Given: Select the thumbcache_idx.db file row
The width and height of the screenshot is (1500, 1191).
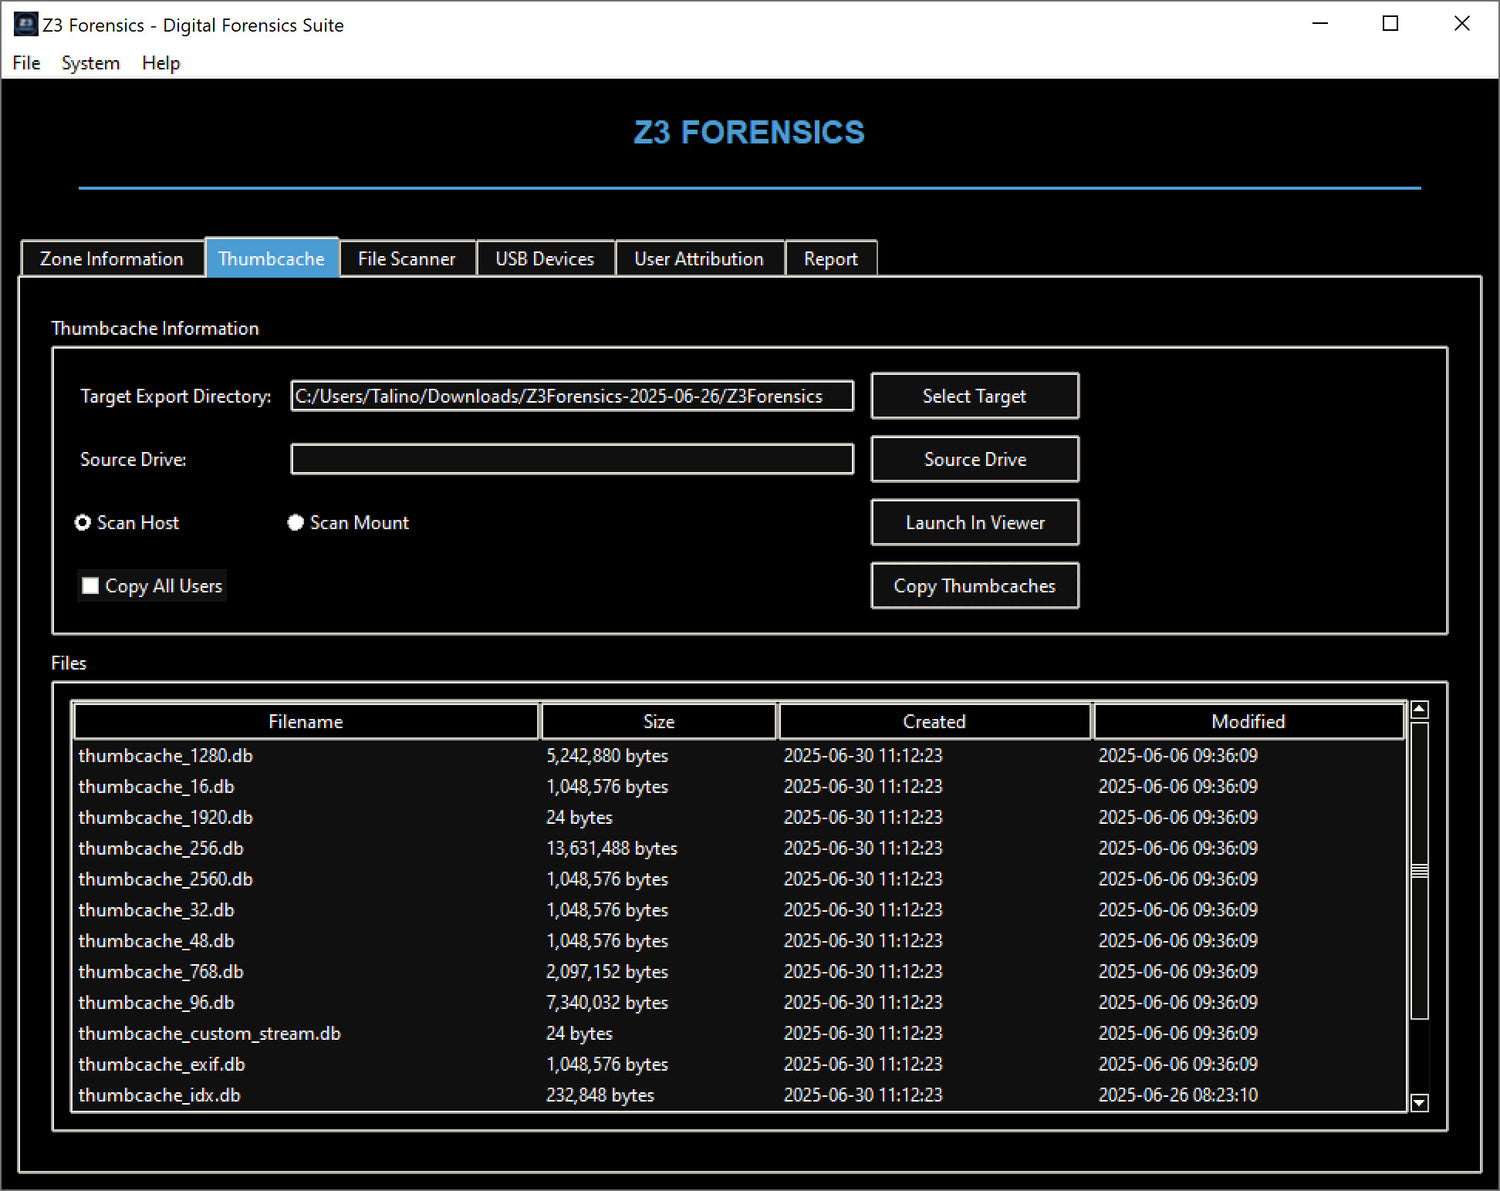Looking at the screenshot, I should tap(160, 1096).
